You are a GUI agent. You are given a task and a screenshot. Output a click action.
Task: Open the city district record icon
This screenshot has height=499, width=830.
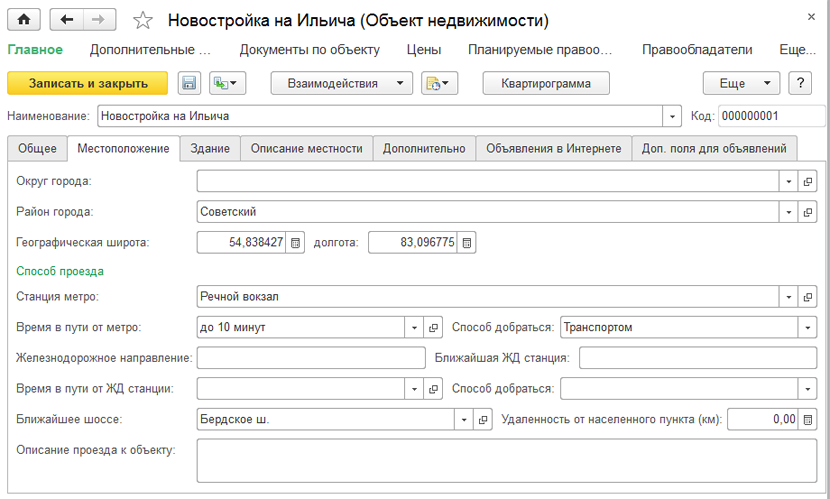coord(808,212)
